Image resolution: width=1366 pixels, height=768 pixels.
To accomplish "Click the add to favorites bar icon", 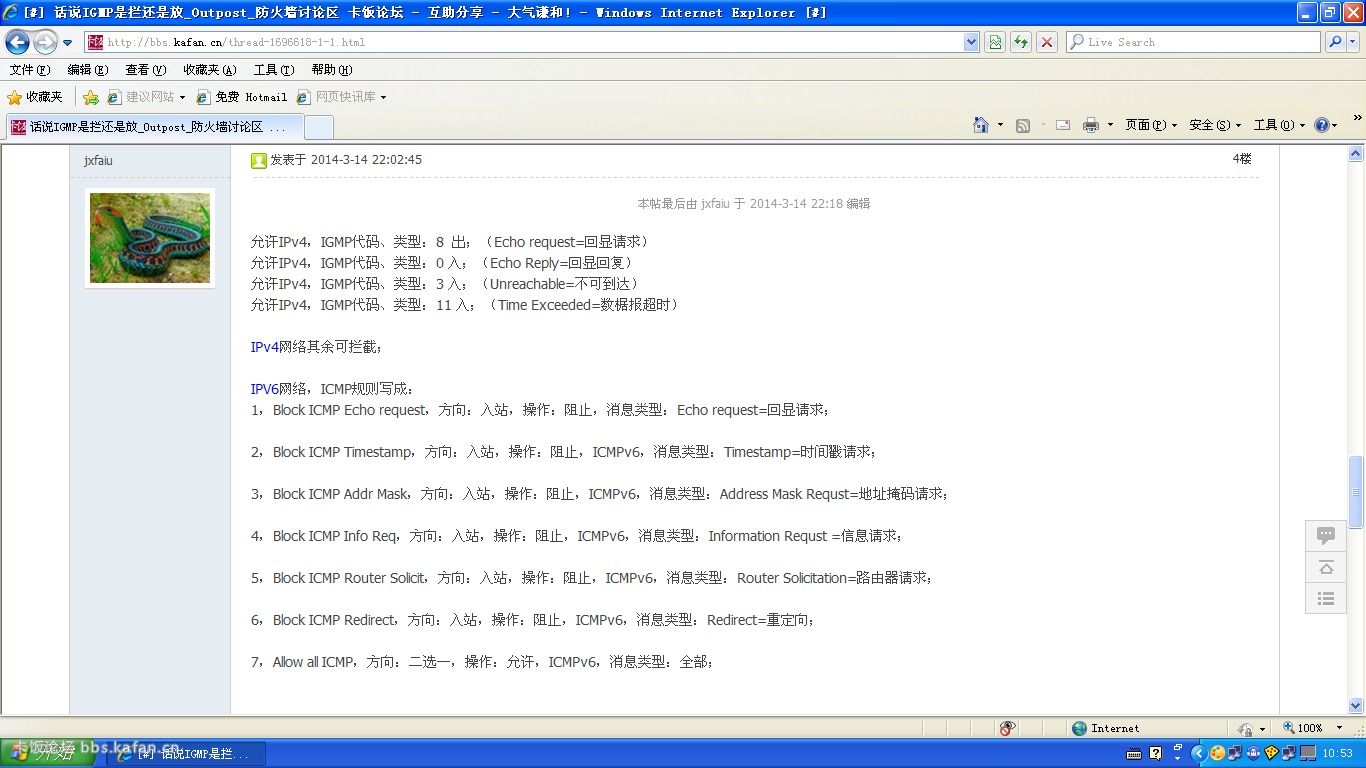I will click(x=91, y=97).
